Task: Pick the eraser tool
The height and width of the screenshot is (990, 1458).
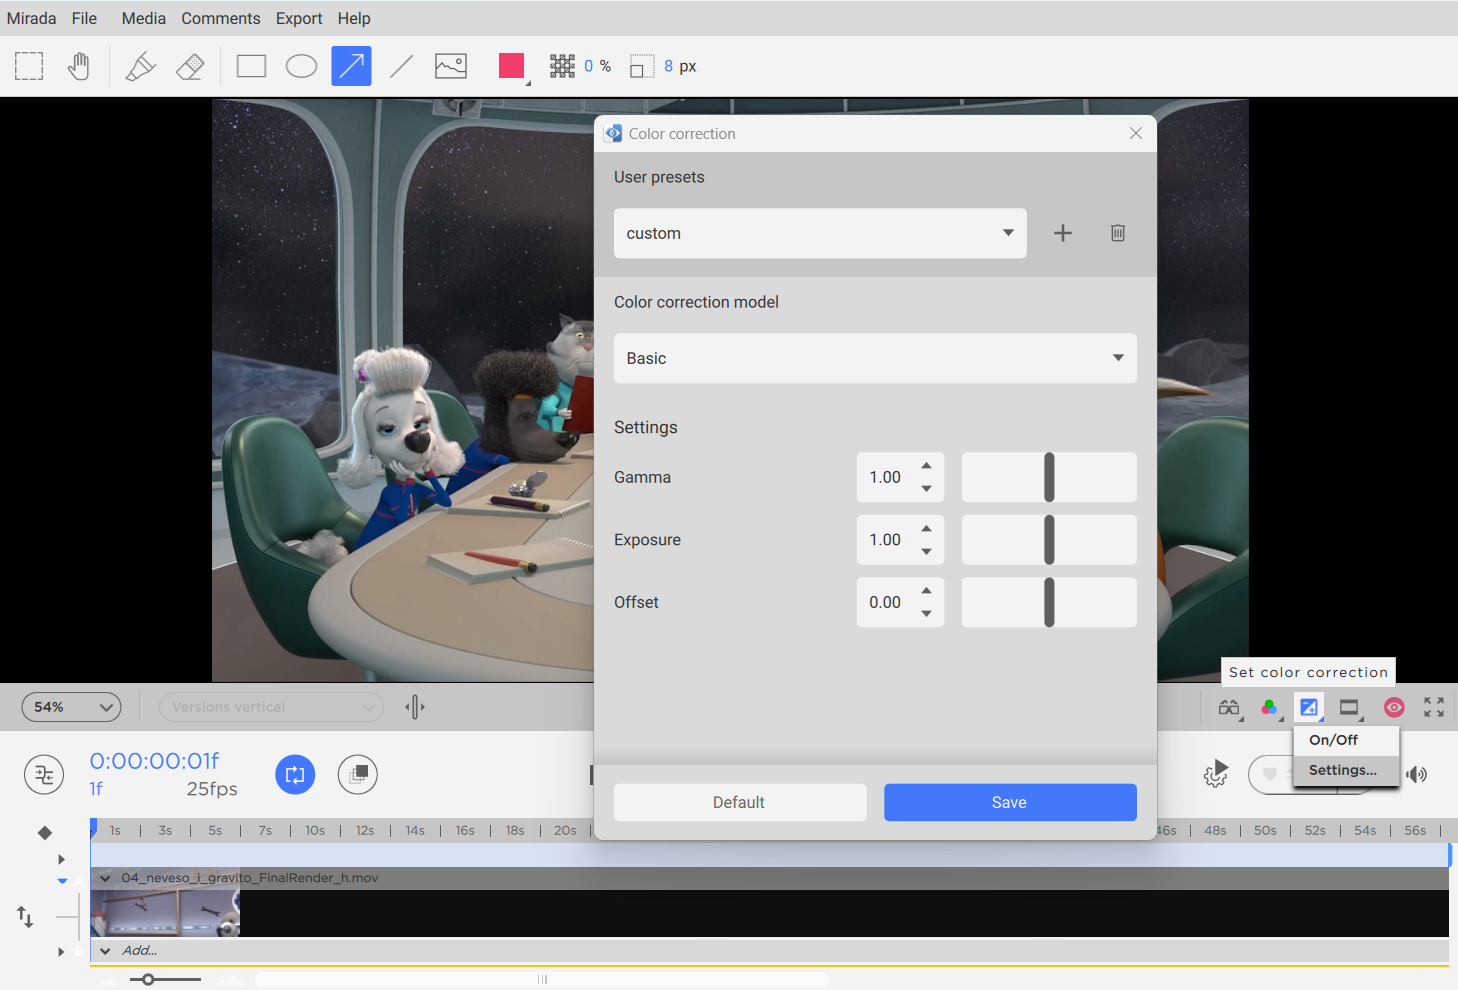Action: point(190,66)
